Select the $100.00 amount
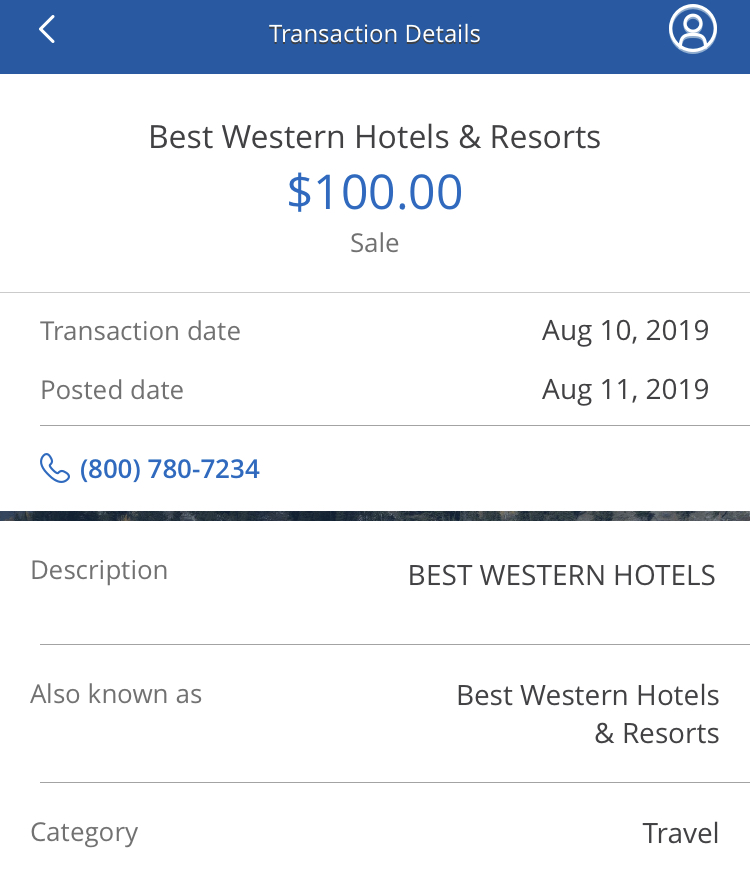750x878 pixels. [x=374, y=191]
